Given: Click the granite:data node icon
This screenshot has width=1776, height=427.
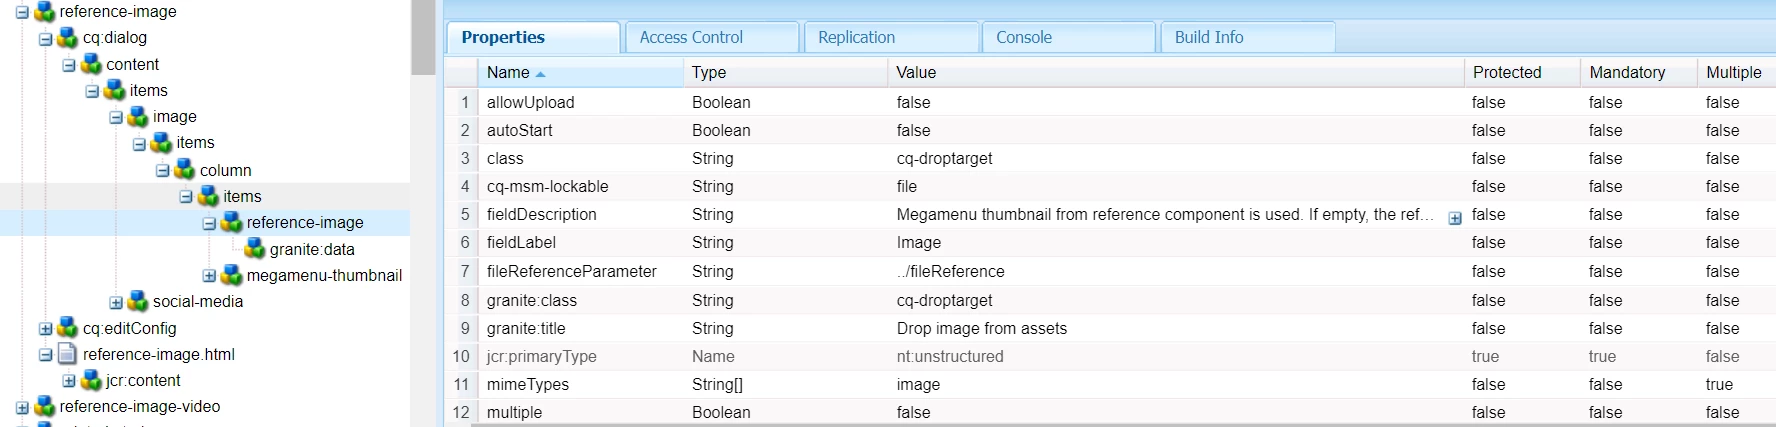Looking at the screenshot, I should tap(255, 249).
